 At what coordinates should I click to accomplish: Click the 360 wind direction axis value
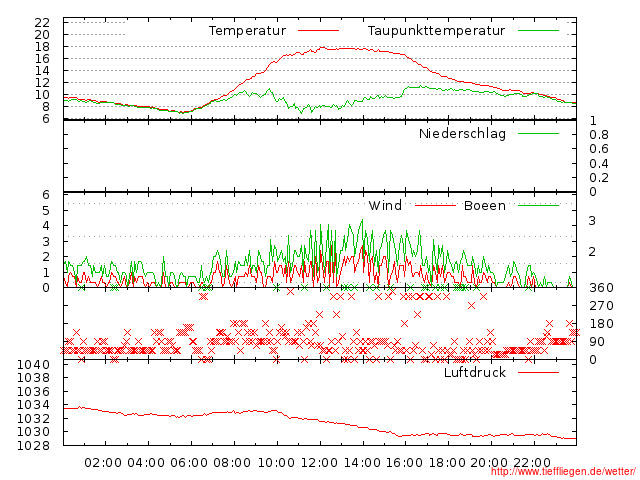point(601,288)
